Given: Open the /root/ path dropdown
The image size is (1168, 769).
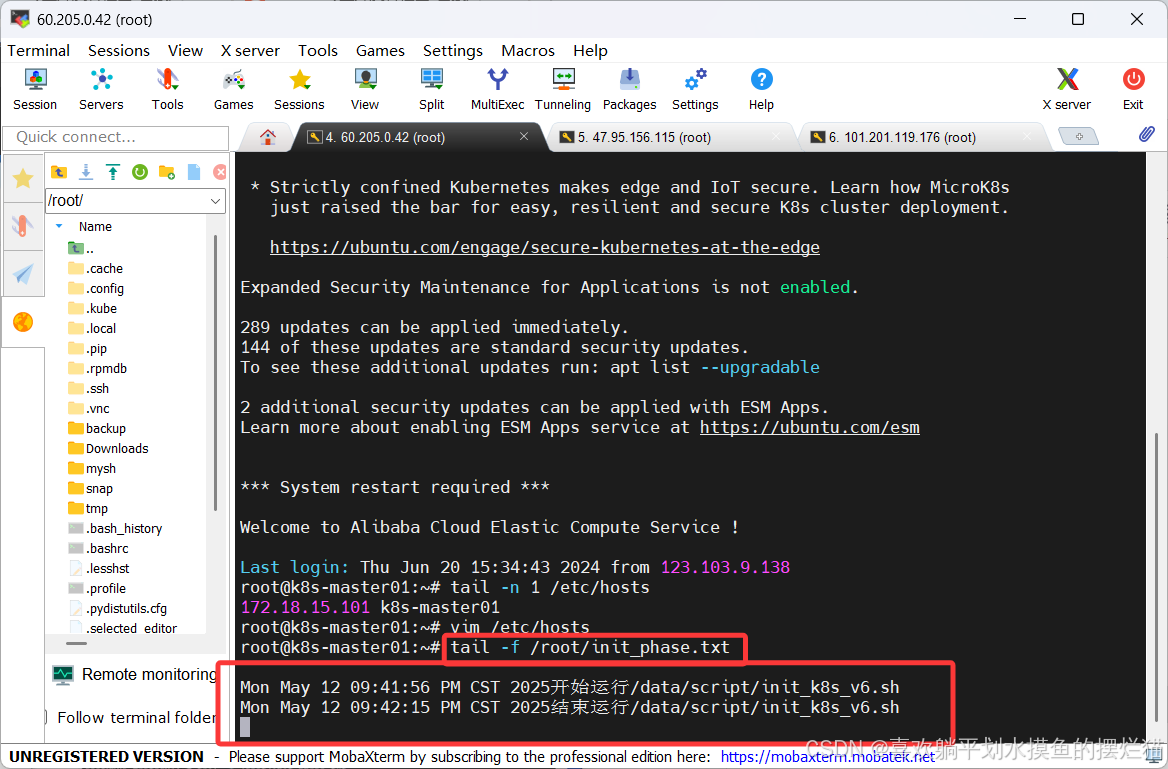Looking at the screenshot, I should pos(215,201).
